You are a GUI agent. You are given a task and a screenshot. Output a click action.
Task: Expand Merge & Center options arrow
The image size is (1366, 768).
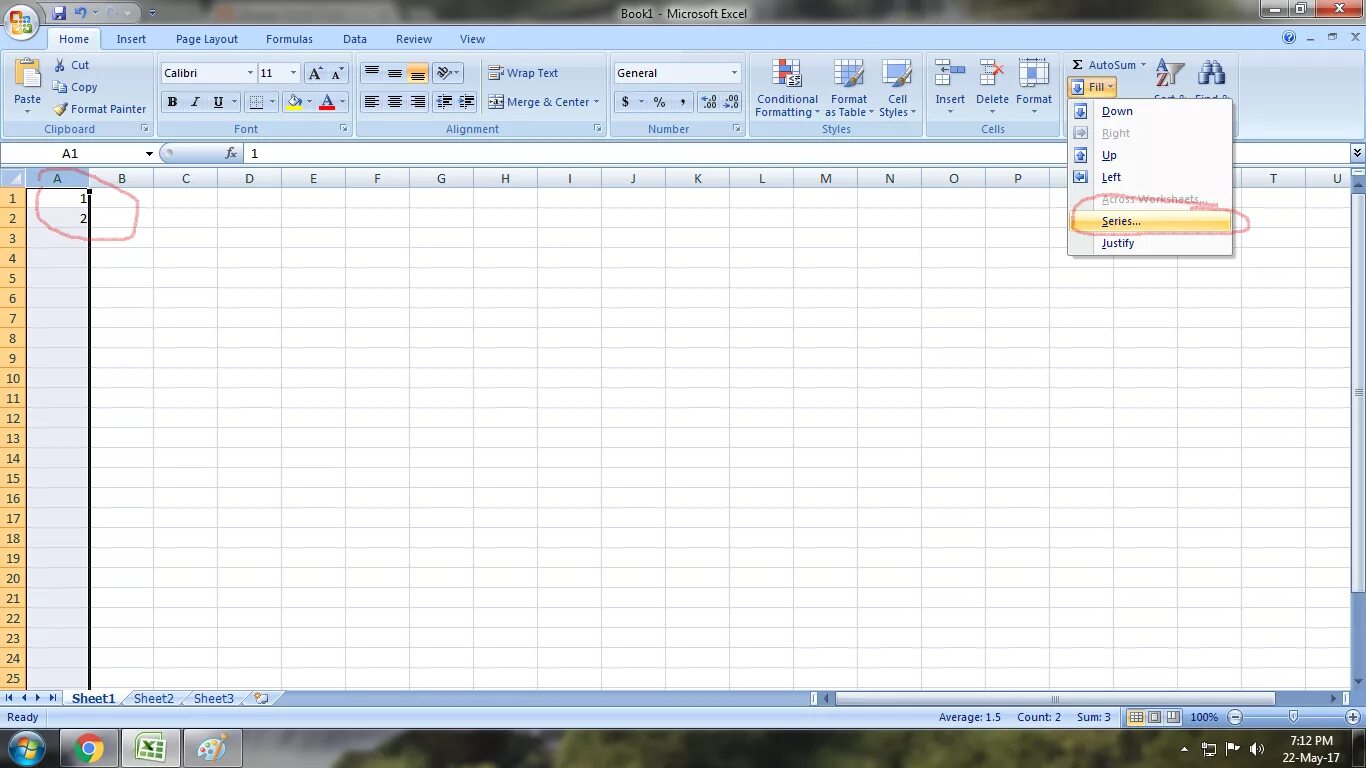click(x=596, y=102)
